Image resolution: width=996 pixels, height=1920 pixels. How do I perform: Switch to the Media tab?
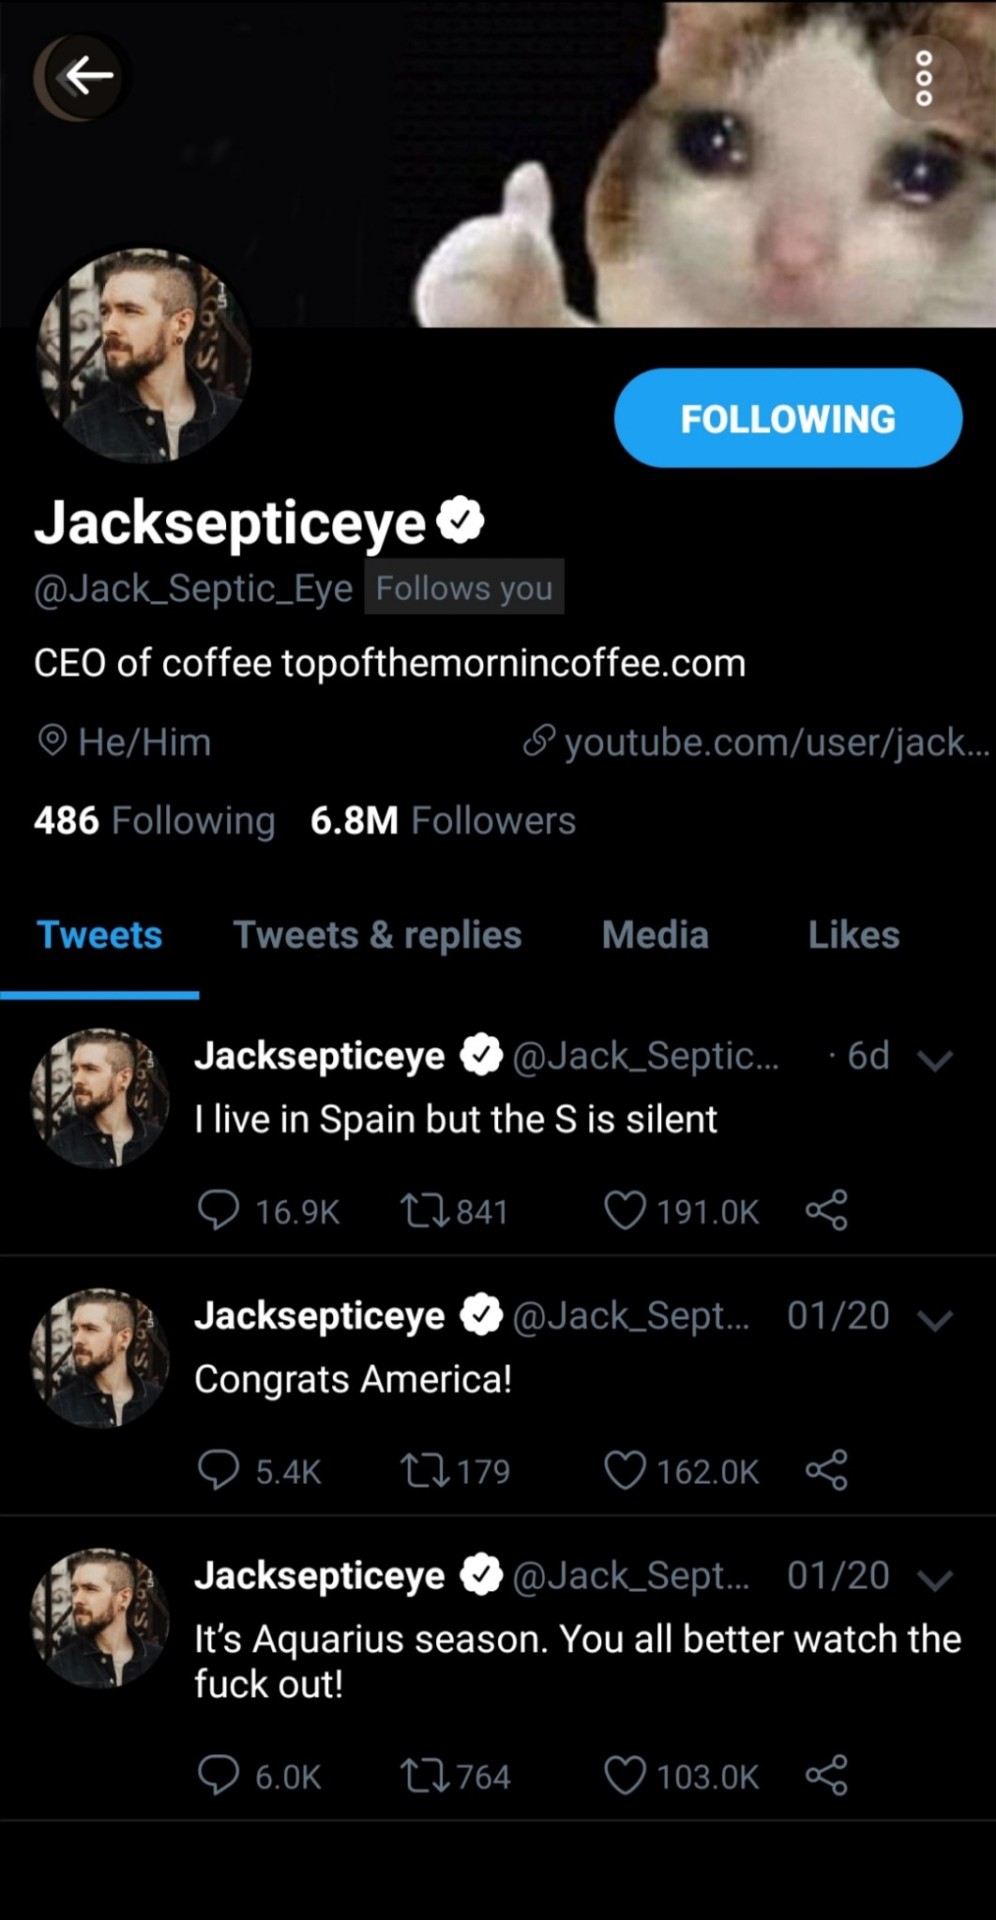click(x=655, y=935)
